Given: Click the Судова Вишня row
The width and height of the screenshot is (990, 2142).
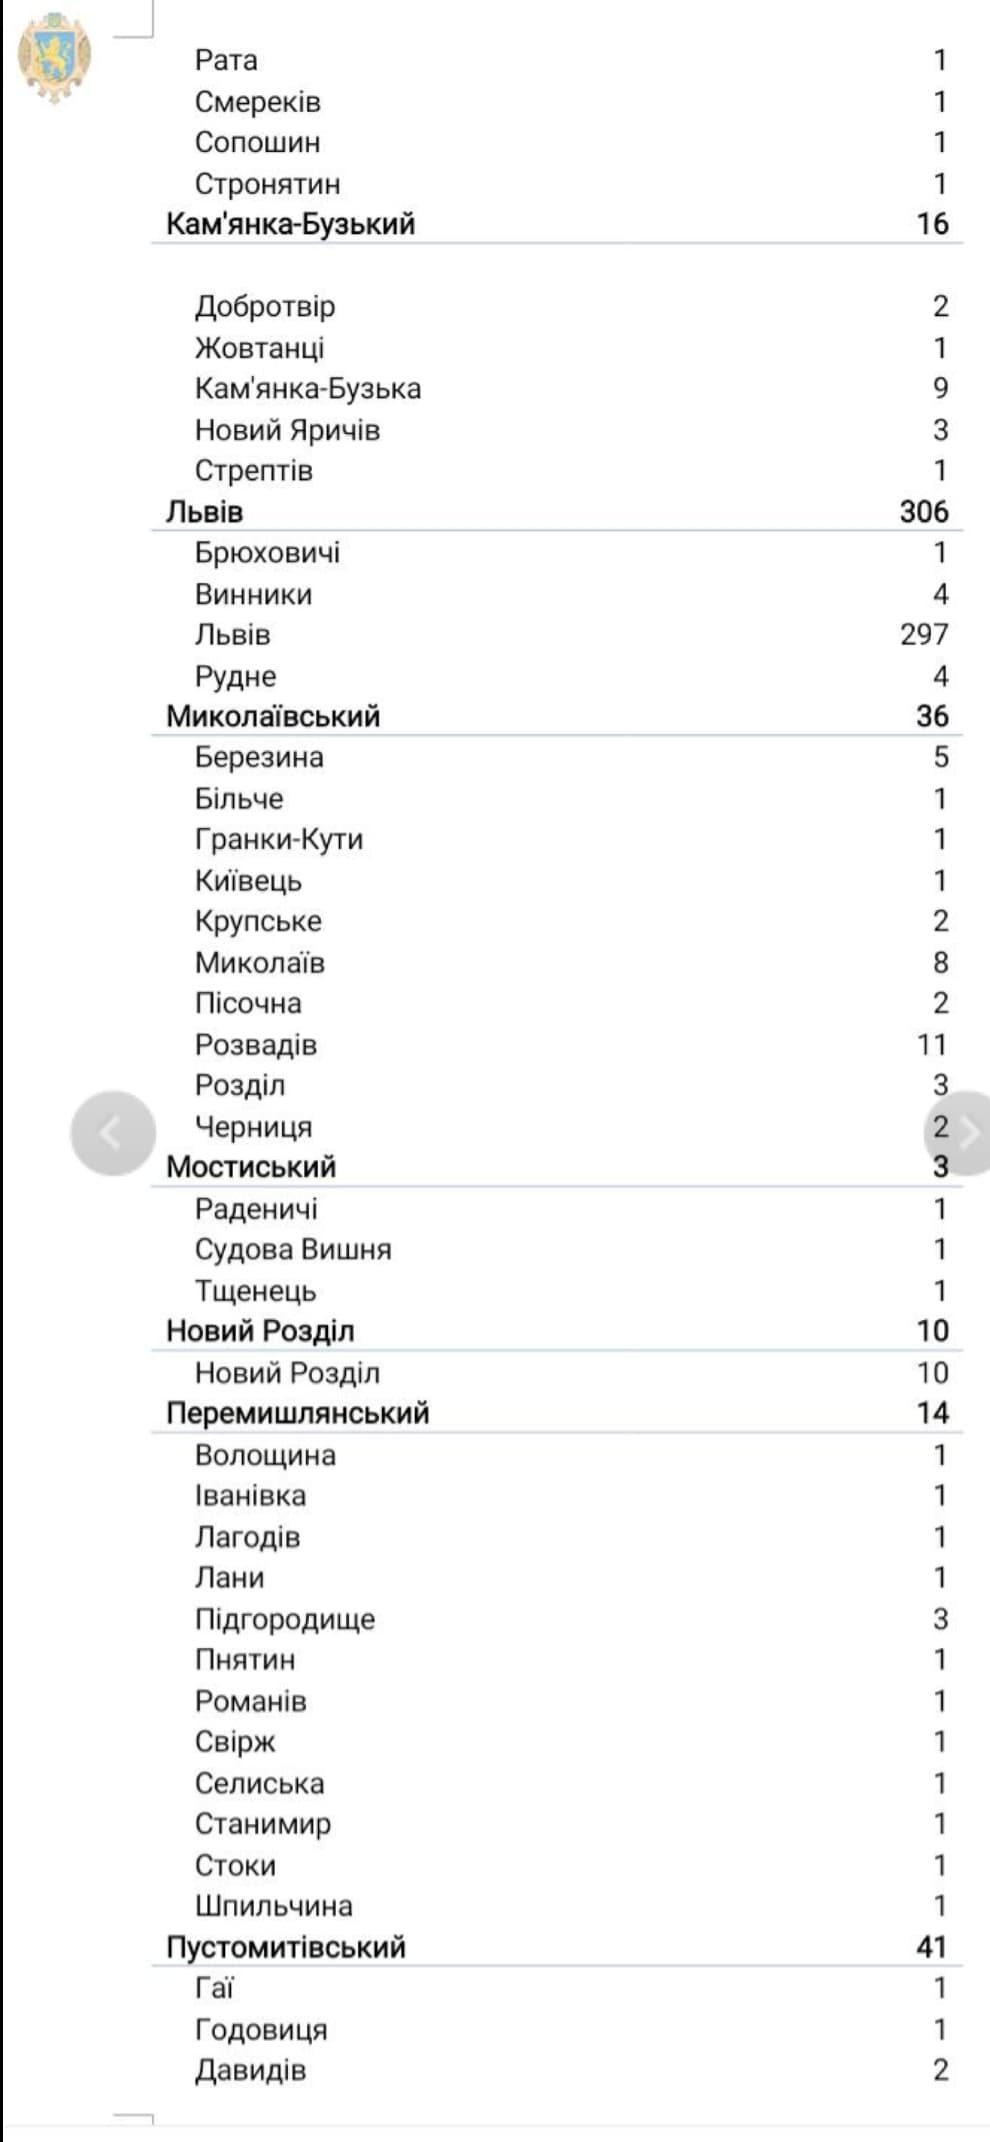Looking at the screenshot, I should click(x=293, y=1249).
